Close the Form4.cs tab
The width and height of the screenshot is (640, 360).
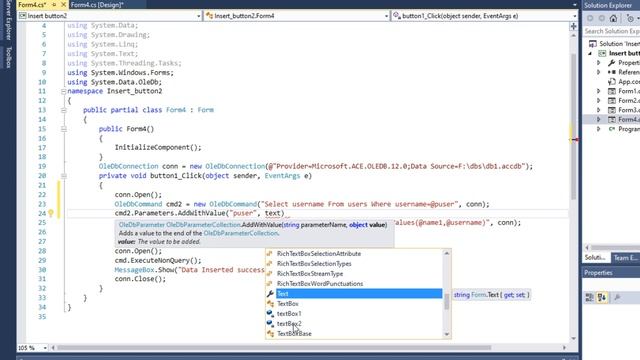click(x=63, y=5)
